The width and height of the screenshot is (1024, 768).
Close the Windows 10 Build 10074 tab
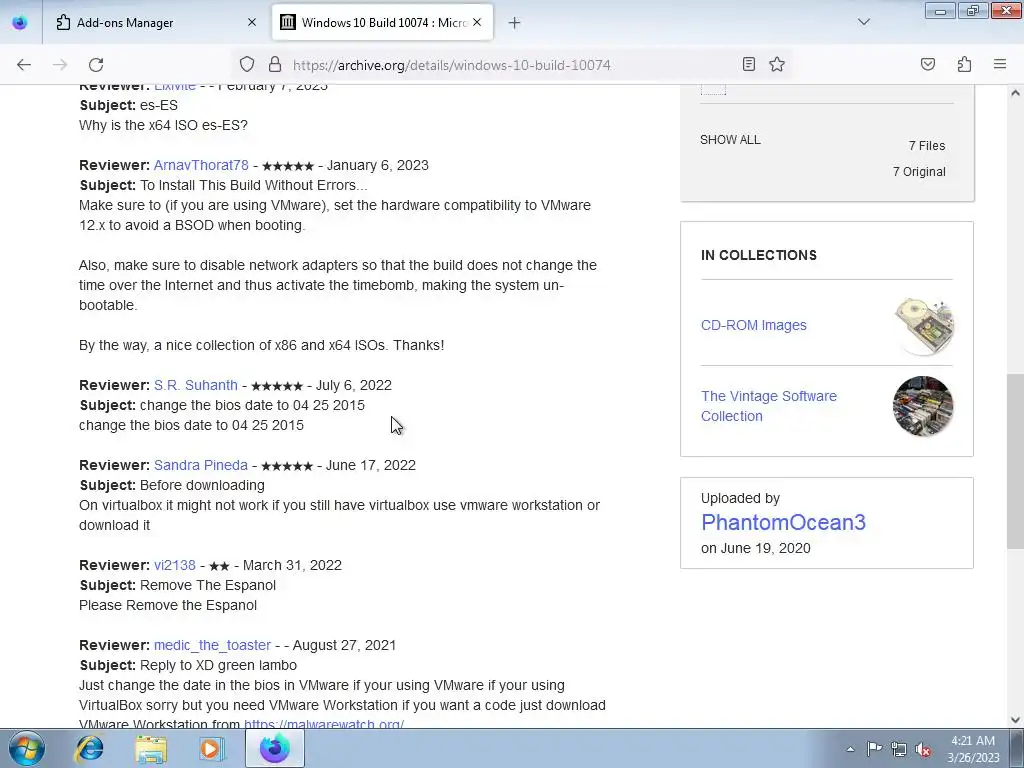[477, 23]
